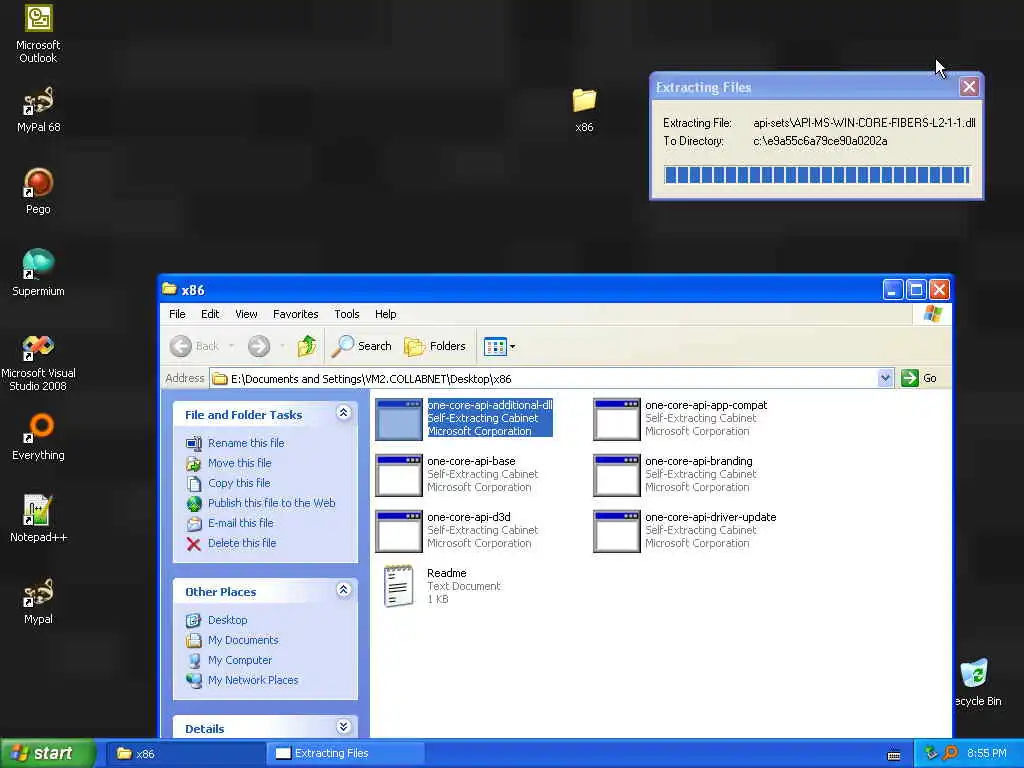Click the Go button beside address bar

pyautogui.click(x=919, y=378)
